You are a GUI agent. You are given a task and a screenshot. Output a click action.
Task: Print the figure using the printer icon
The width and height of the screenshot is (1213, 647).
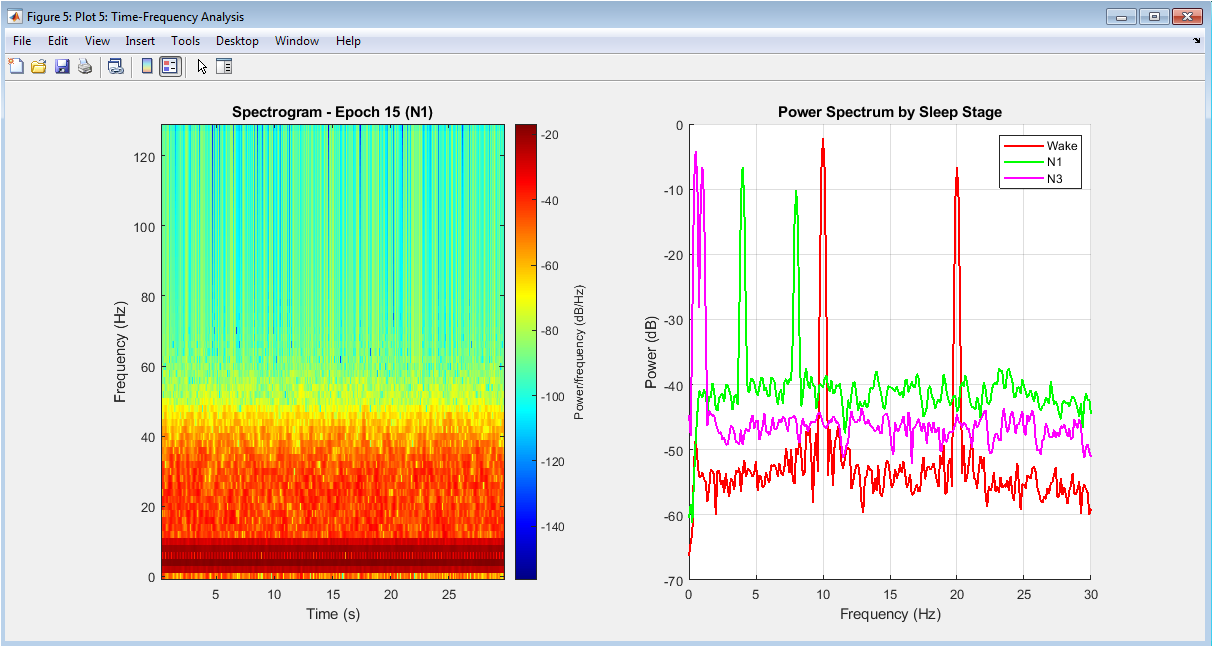pos(85,67)
